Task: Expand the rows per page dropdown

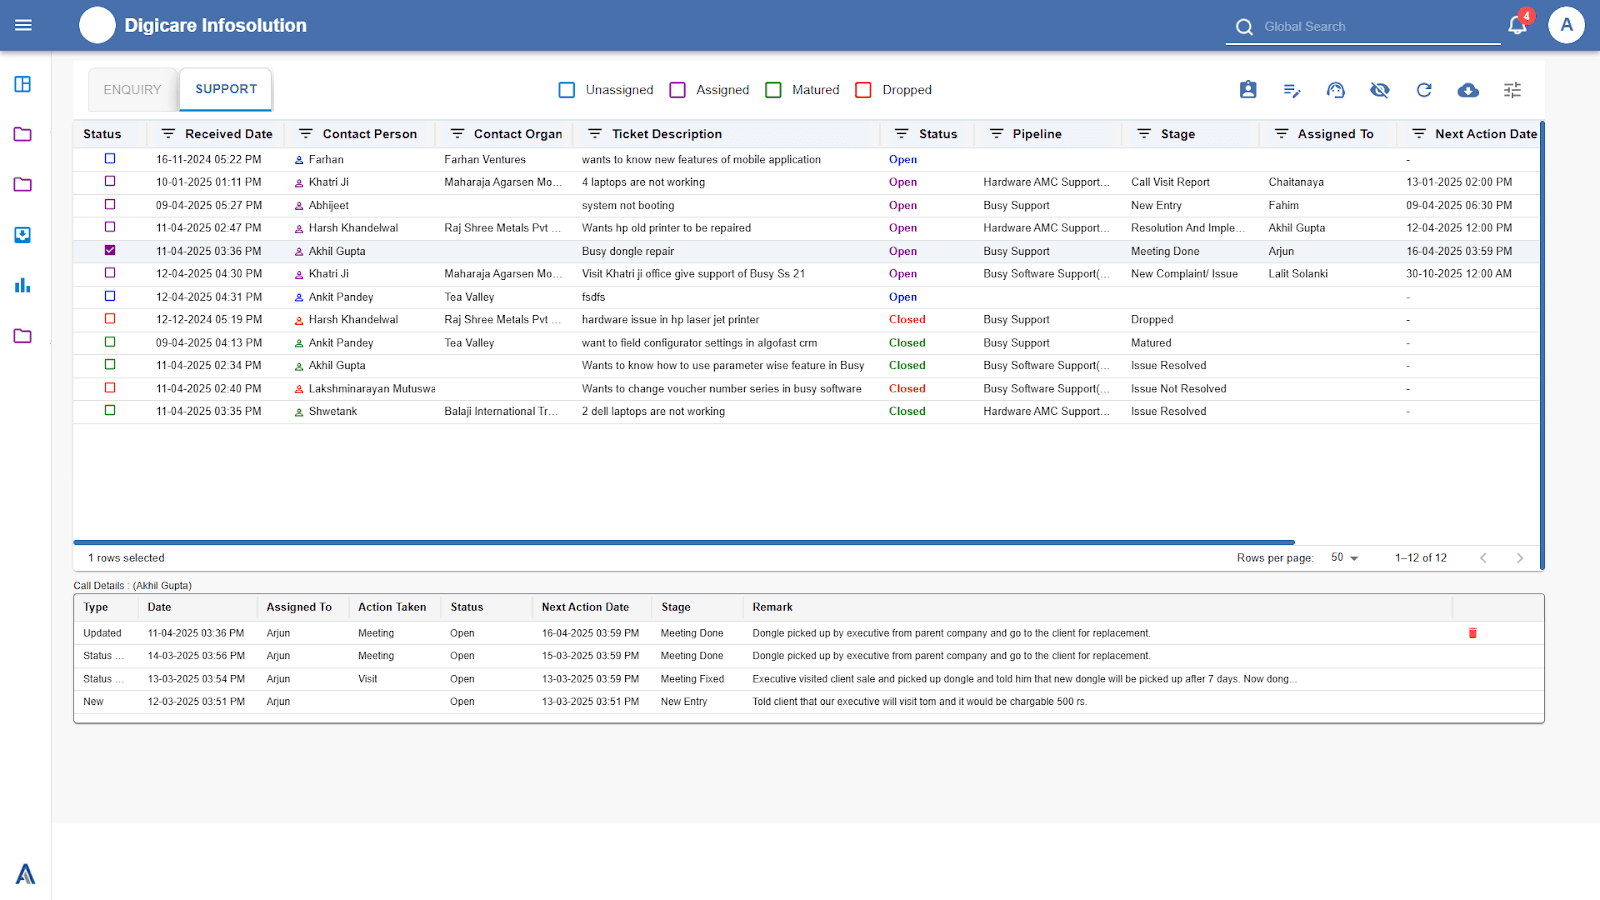Action: click(x=1344, y=558)
